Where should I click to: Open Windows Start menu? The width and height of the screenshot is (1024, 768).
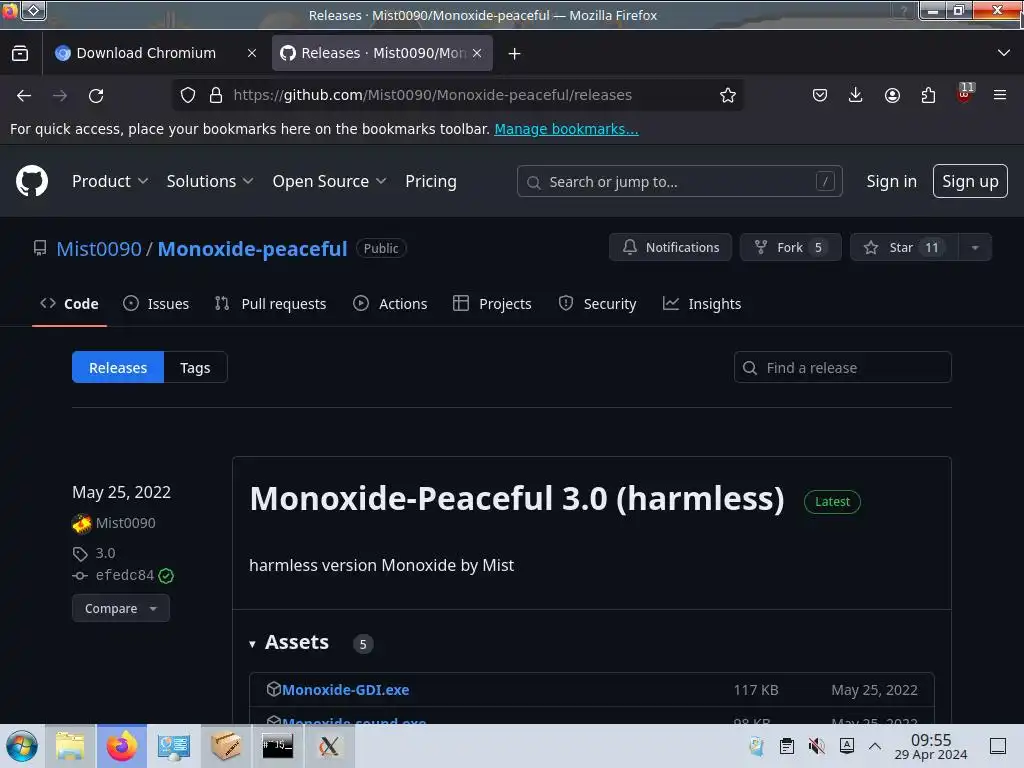[x=22, y=746]
